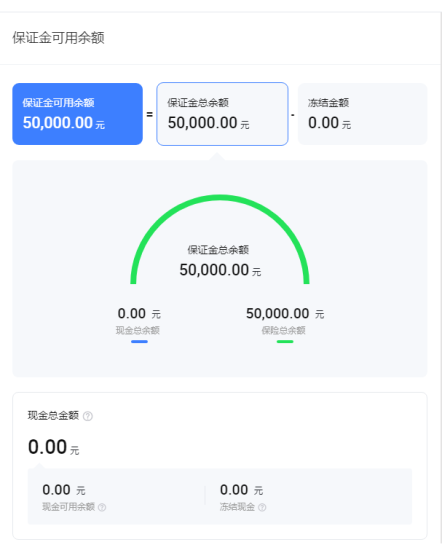The image size is (442, 550).
Task: Click the green 保险总余额 legend marker
Action: (285, 342)
